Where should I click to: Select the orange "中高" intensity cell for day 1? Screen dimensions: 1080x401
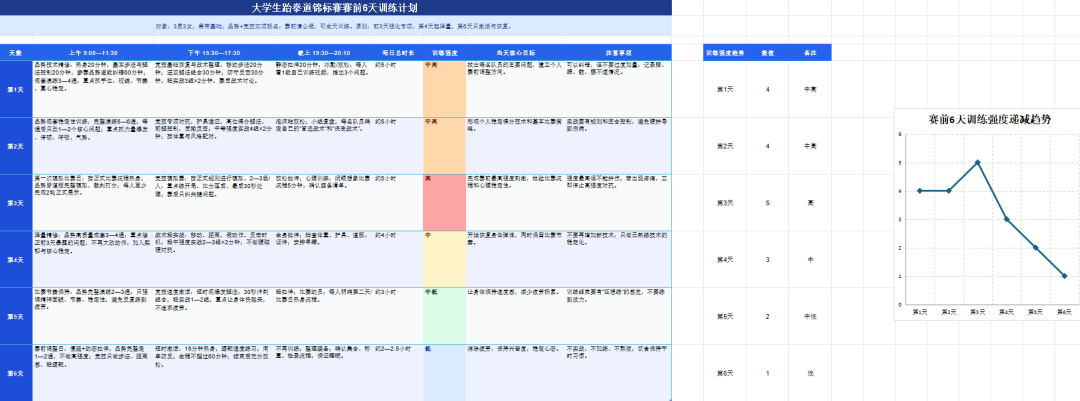[444, 89]
